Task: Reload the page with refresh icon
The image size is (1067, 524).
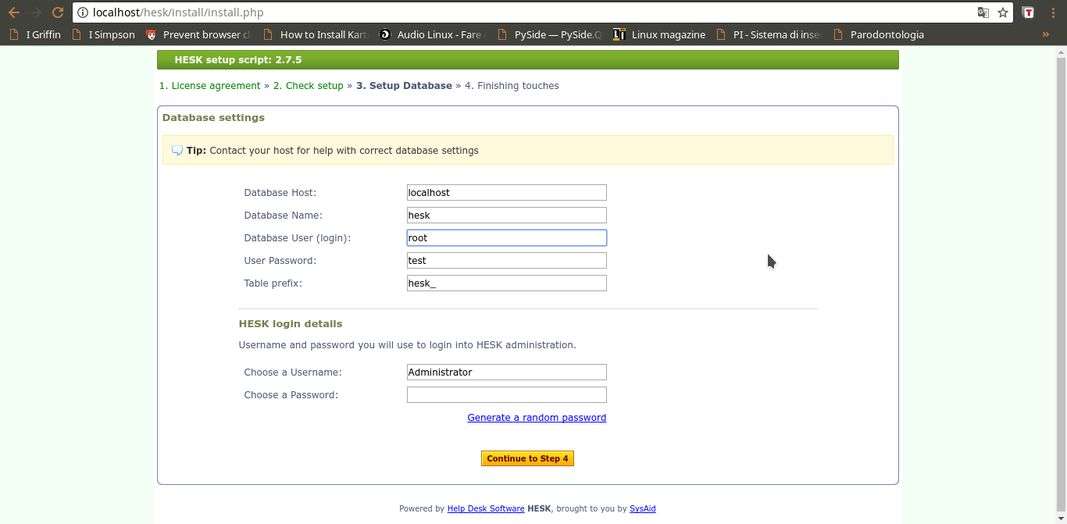Action: pyautogui.click(x=58, y=12)
